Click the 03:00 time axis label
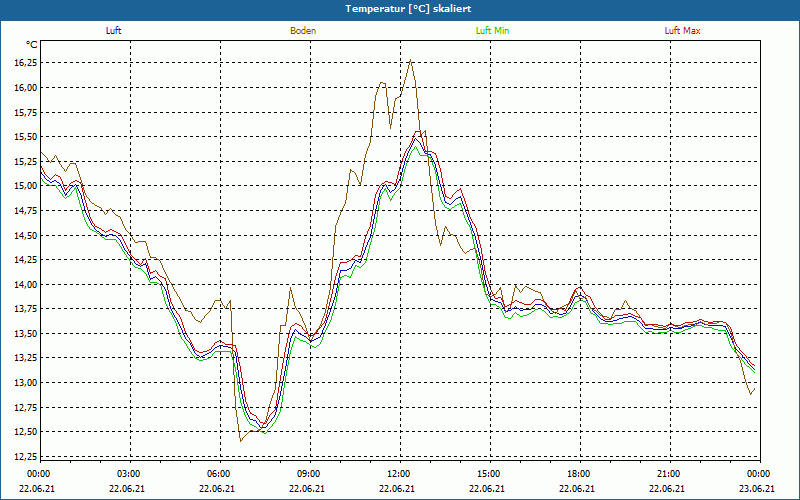 pos(130,474)
